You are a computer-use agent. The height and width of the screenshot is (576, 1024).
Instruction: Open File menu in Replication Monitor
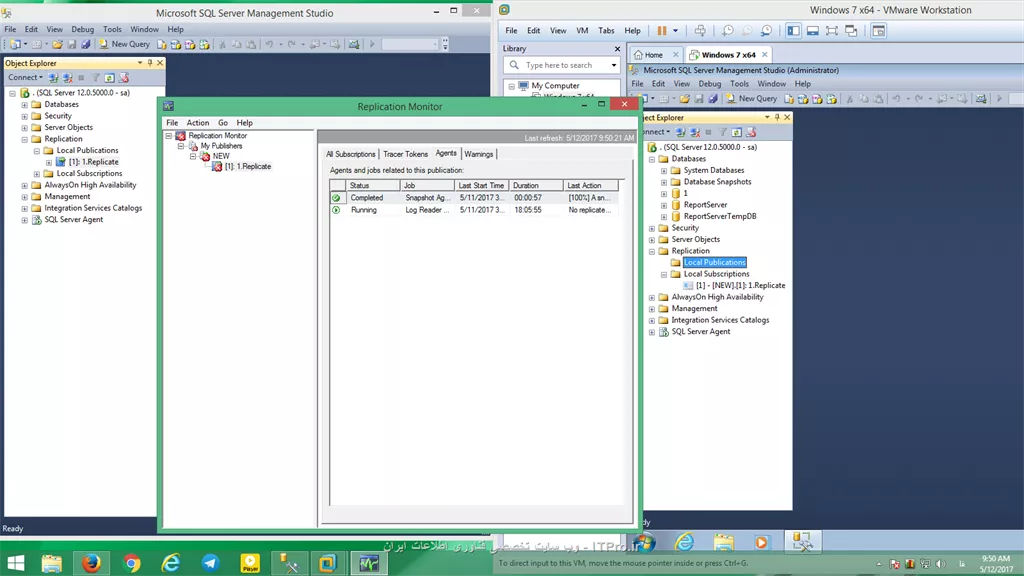tap(172, 123)
